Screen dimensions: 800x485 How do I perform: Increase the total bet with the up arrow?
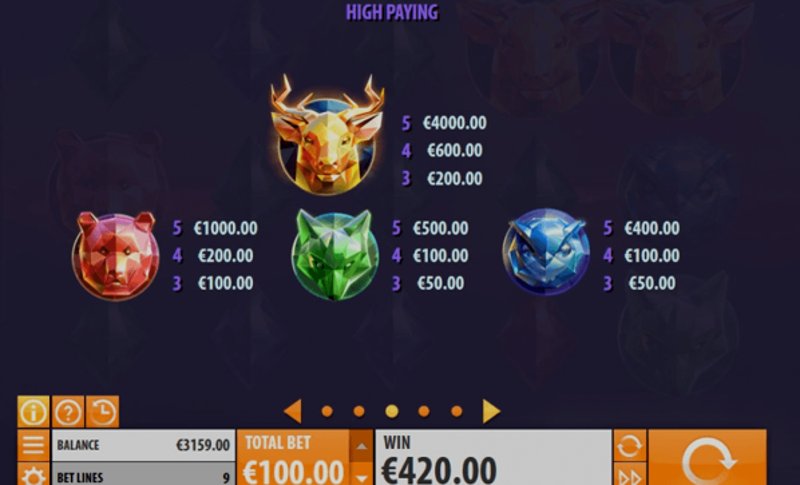pyautogui.click(x=361, y=446)
